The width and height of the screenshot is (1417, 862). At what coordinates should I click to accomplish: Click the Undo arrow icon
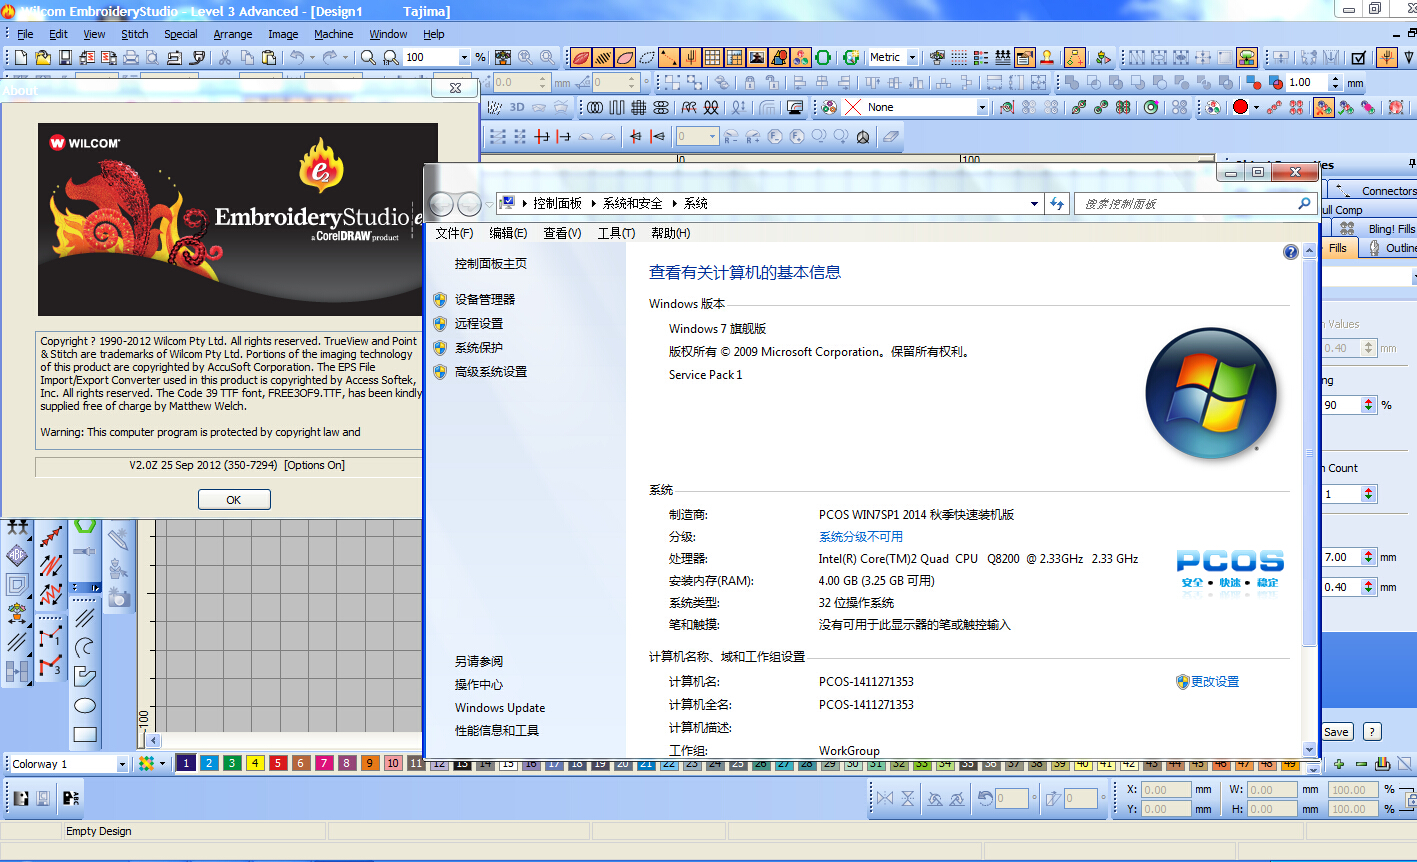[296, 57]
